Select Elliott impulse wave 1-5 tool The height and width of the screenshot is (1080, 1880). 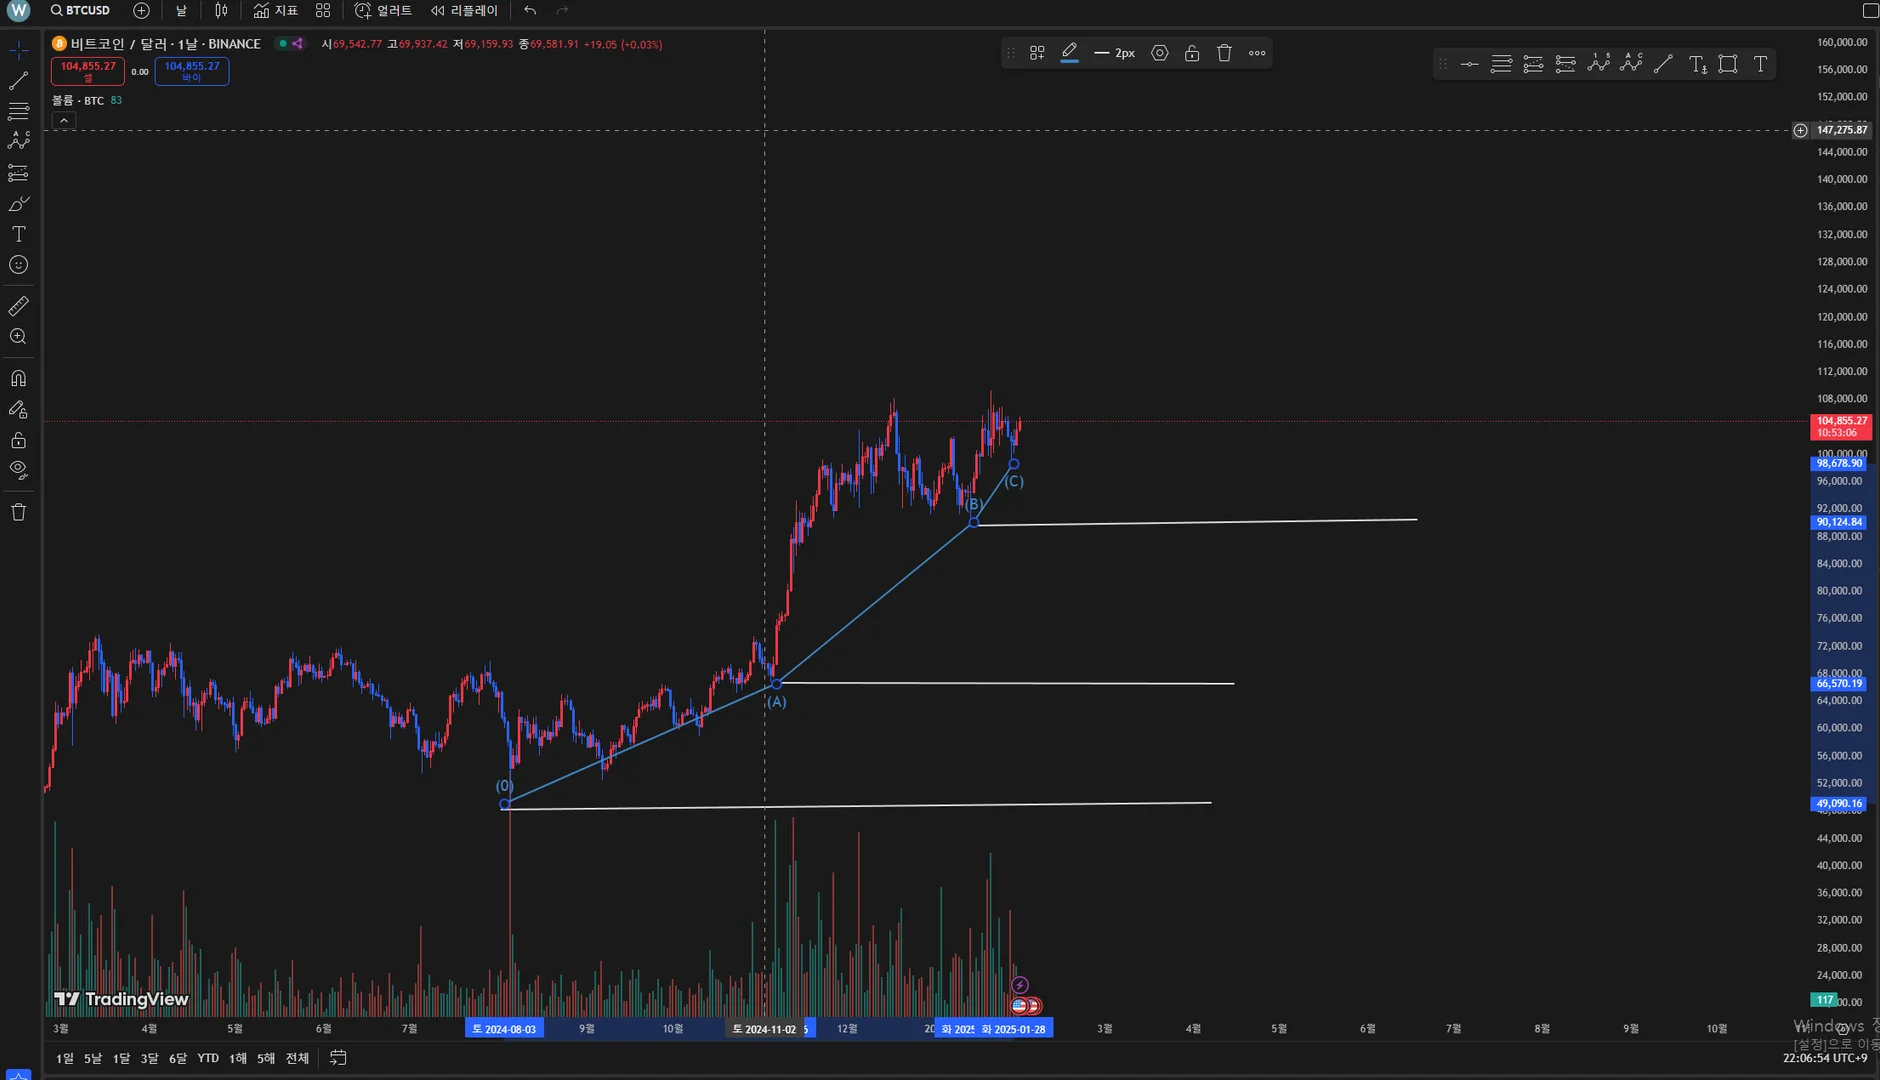pos(1599,64)
